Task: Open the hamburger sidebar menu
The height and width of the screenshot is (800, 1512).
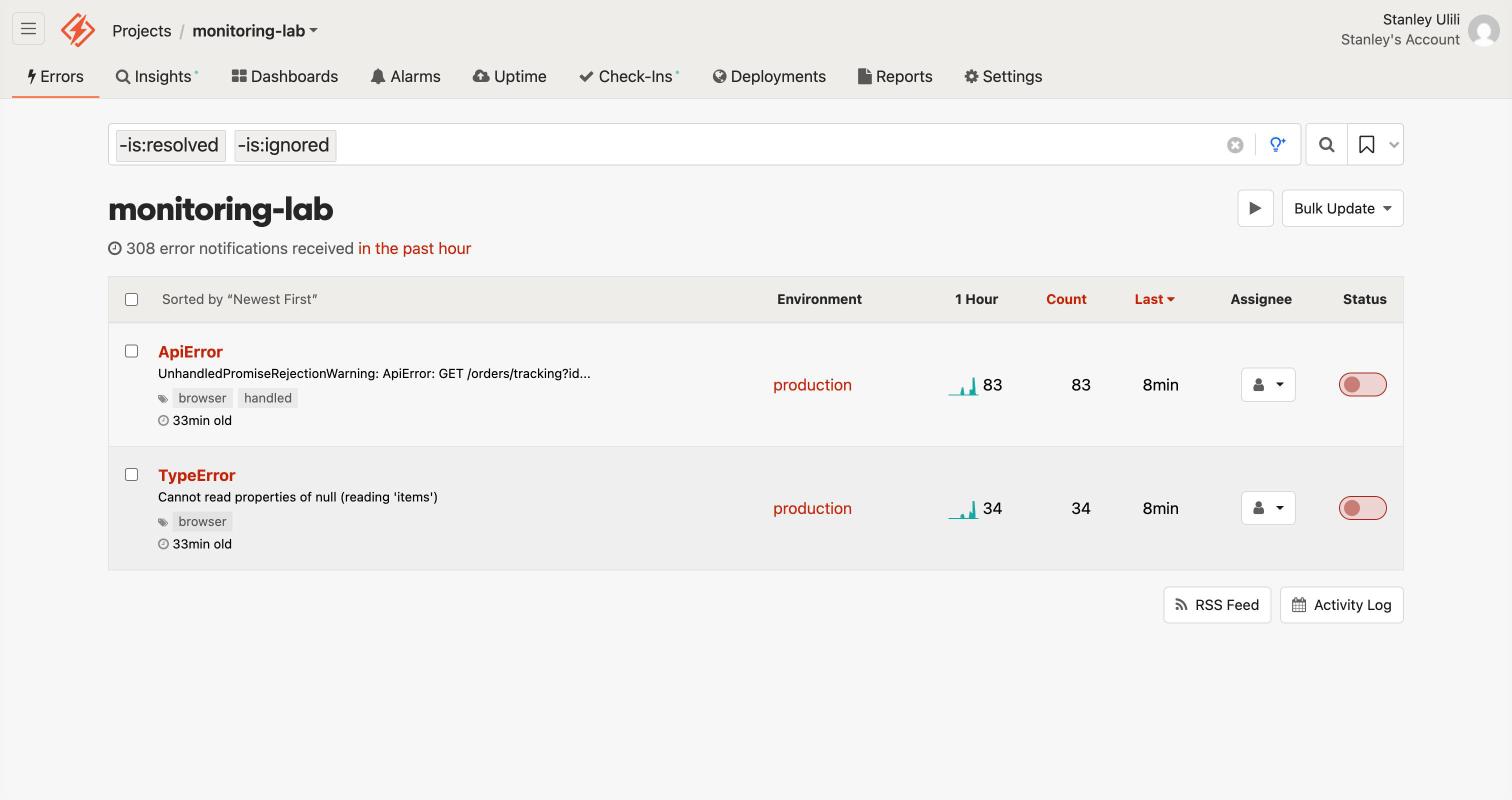Action: (28, 29)
